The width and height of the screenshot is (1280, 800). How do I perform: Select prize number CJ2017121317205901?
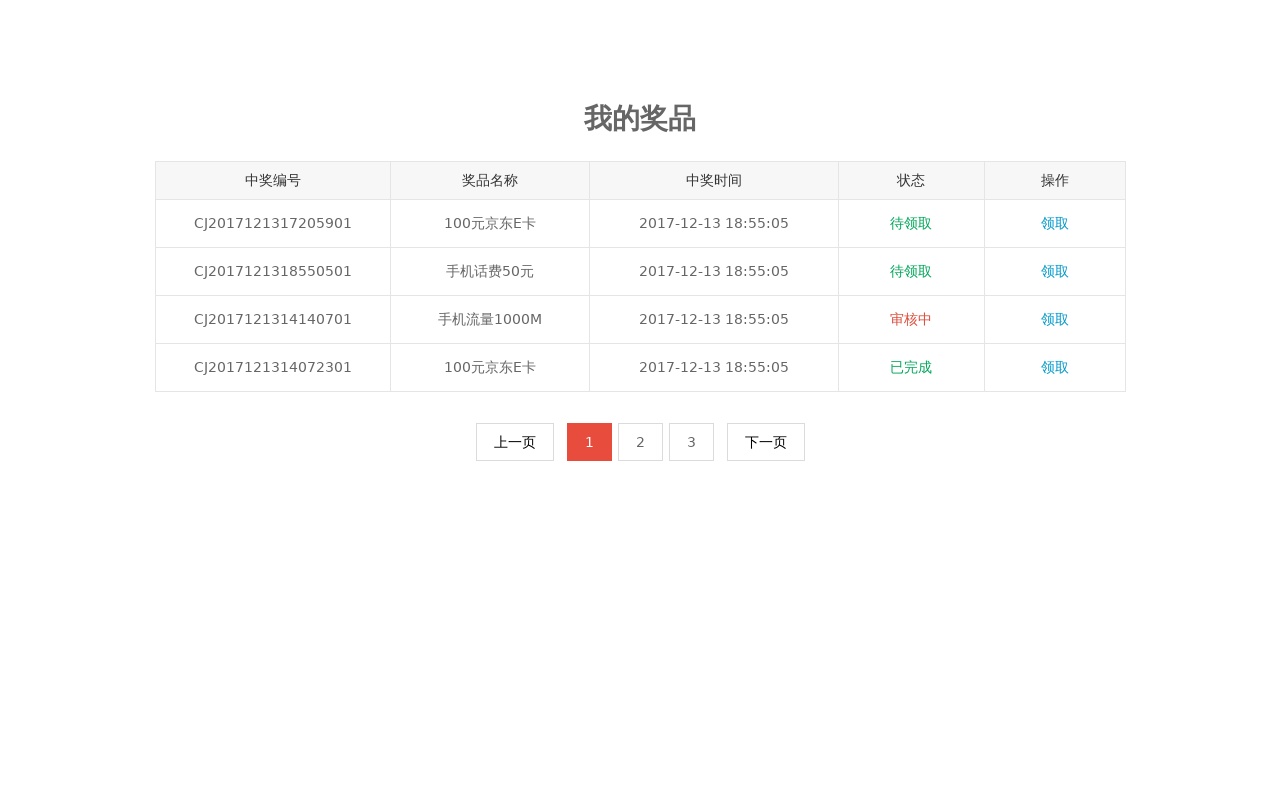pyautogui.click(x=273, y=224)
